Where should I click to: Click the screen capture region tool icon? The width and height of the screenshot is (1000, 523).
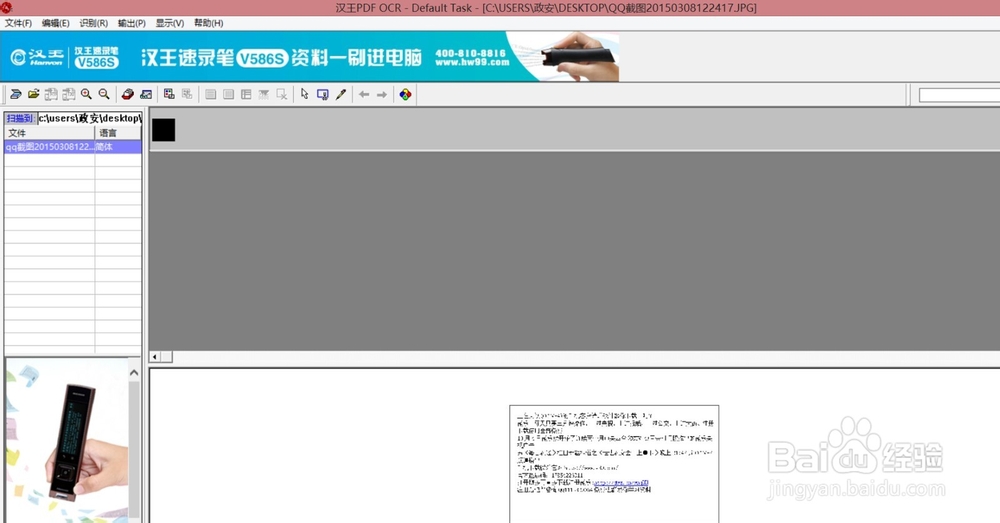(323, 94)
